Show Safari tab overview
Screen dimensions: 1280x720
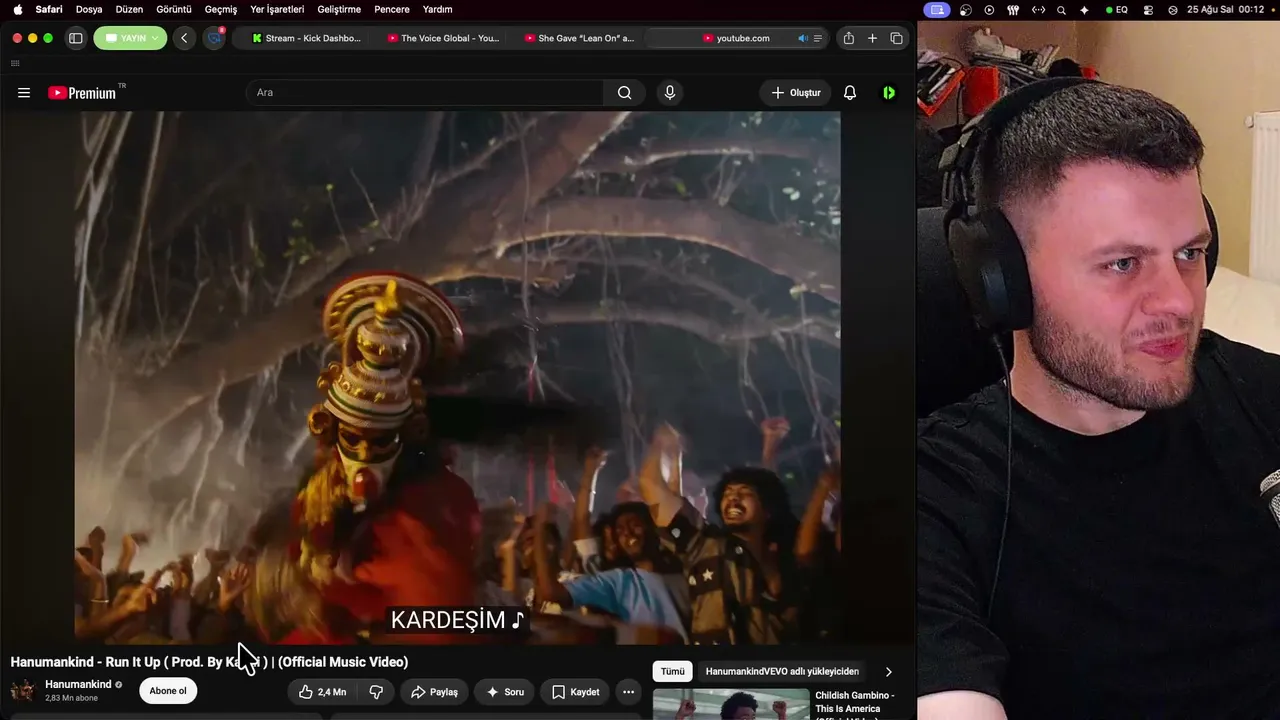pos(896,38)
